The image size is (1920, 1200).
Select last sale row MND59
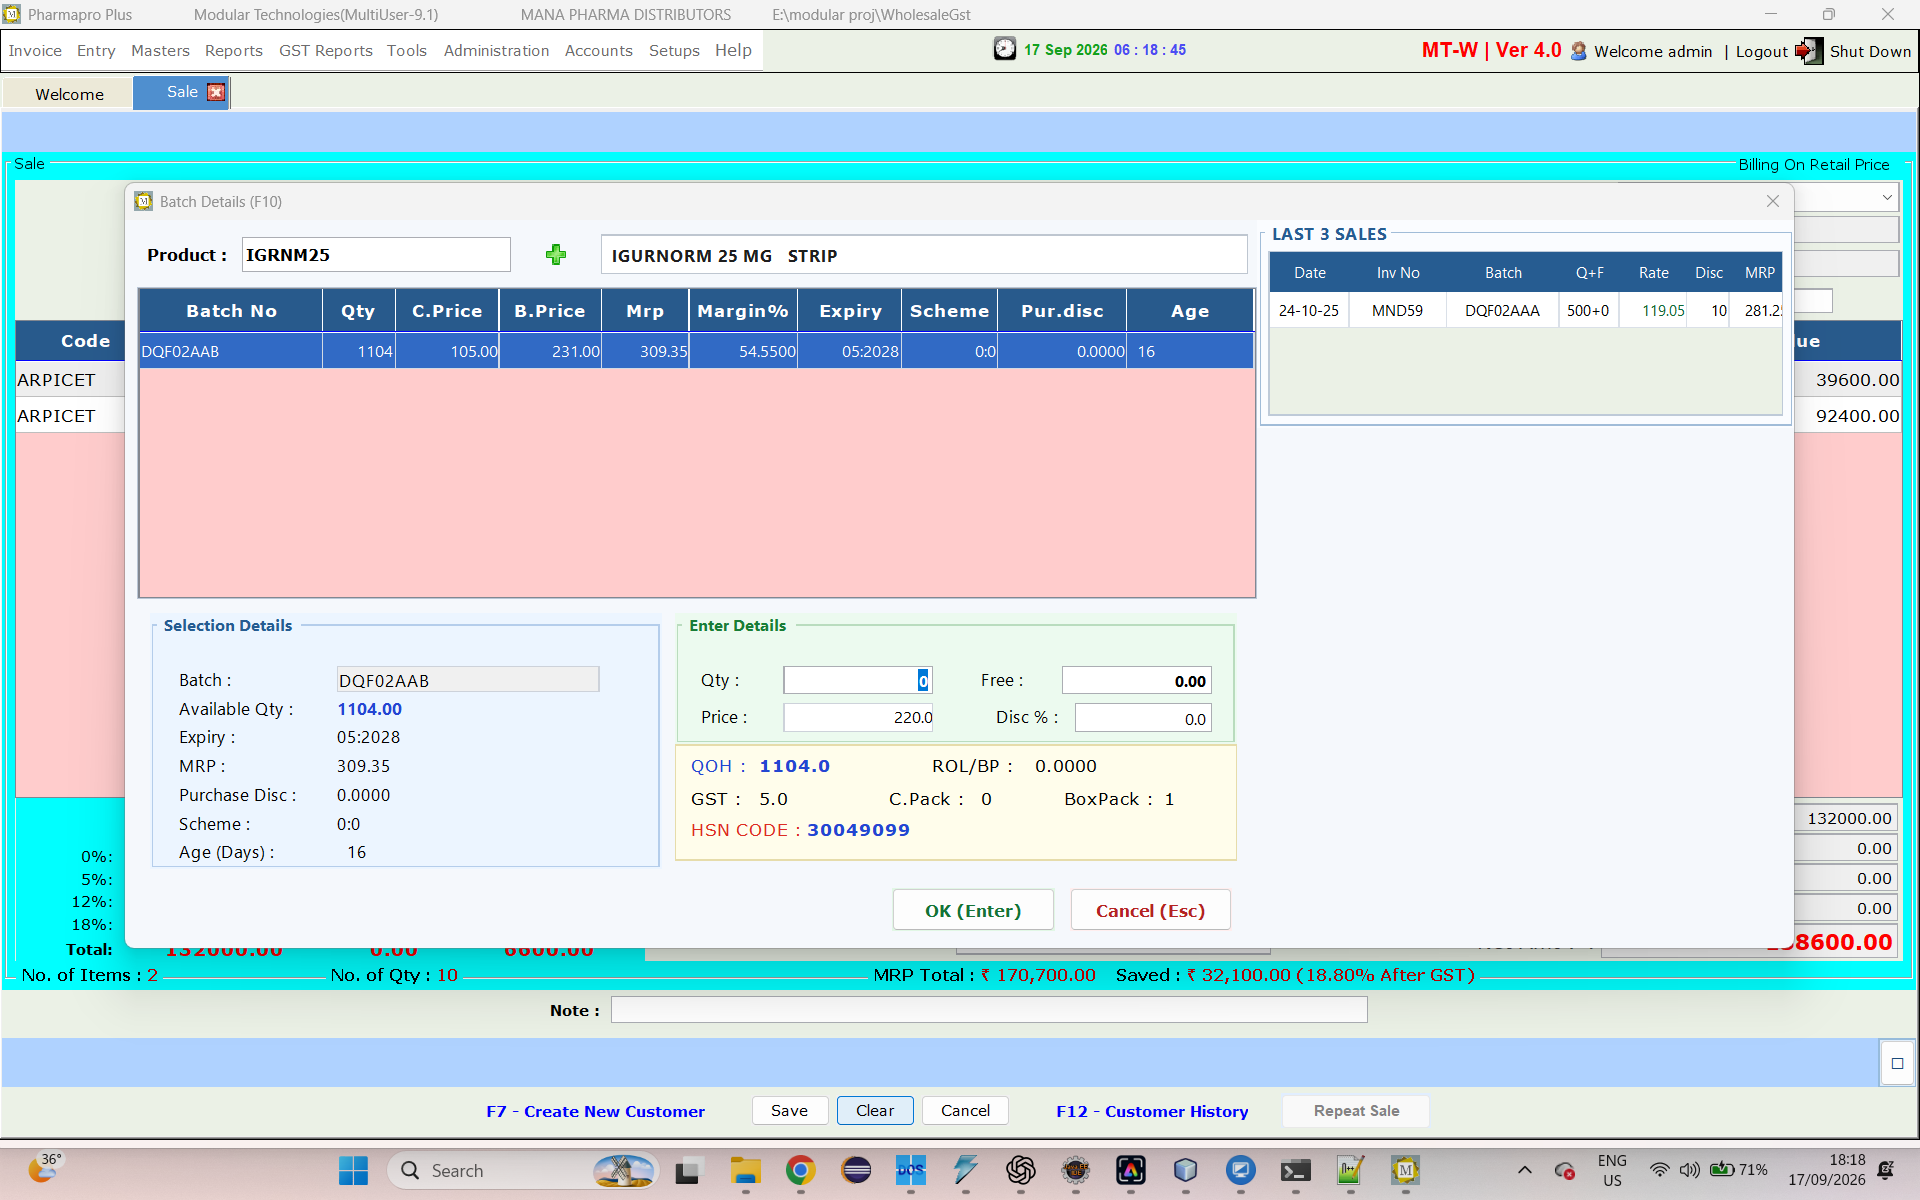click(1525, 310)
